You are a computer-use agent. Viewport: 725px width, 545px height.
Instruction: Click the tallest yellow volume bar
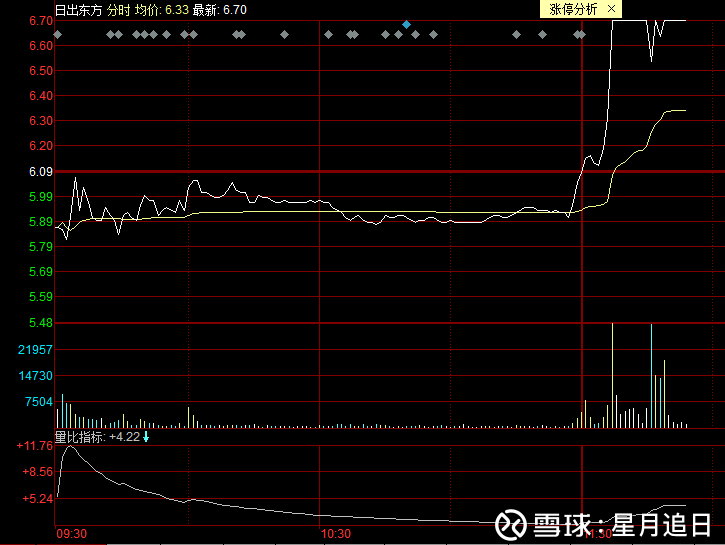tap(612, 375)
